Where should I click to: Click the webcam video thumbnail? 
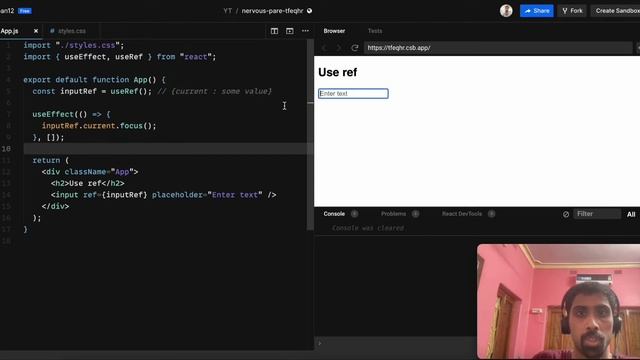click(x=558, y=301)
